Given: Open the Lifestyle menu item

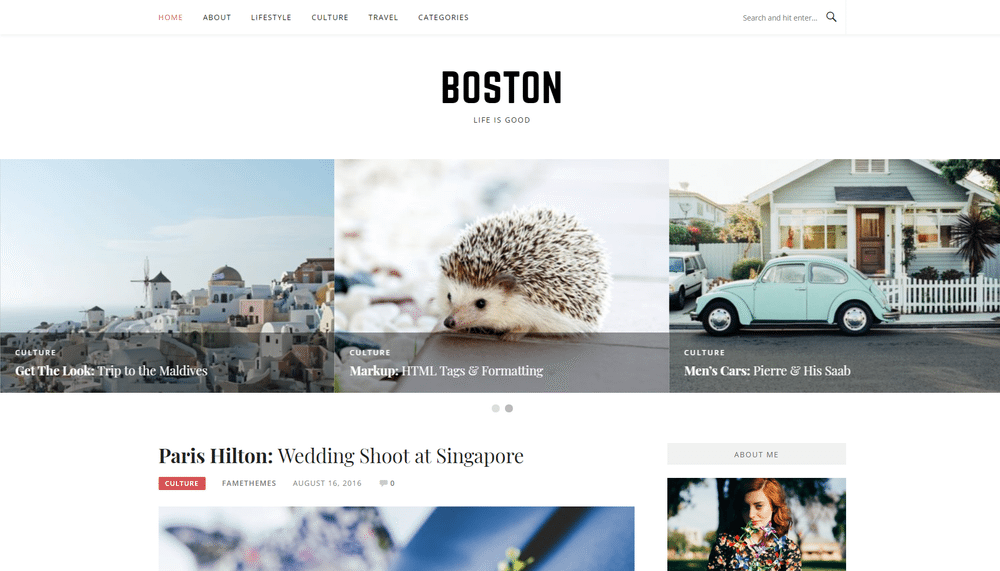Looking at the screenshot, I should (271, 17).
